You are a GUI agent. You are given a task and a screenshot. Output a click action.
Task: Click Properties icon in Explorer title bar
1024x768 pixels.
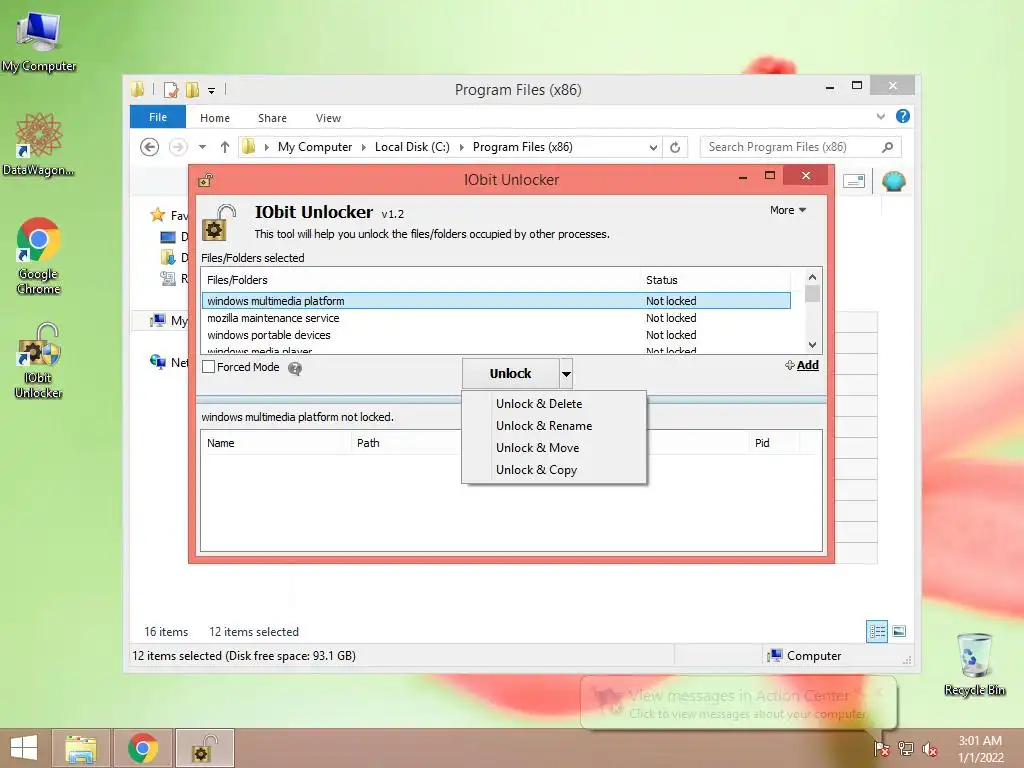[171, 89]
